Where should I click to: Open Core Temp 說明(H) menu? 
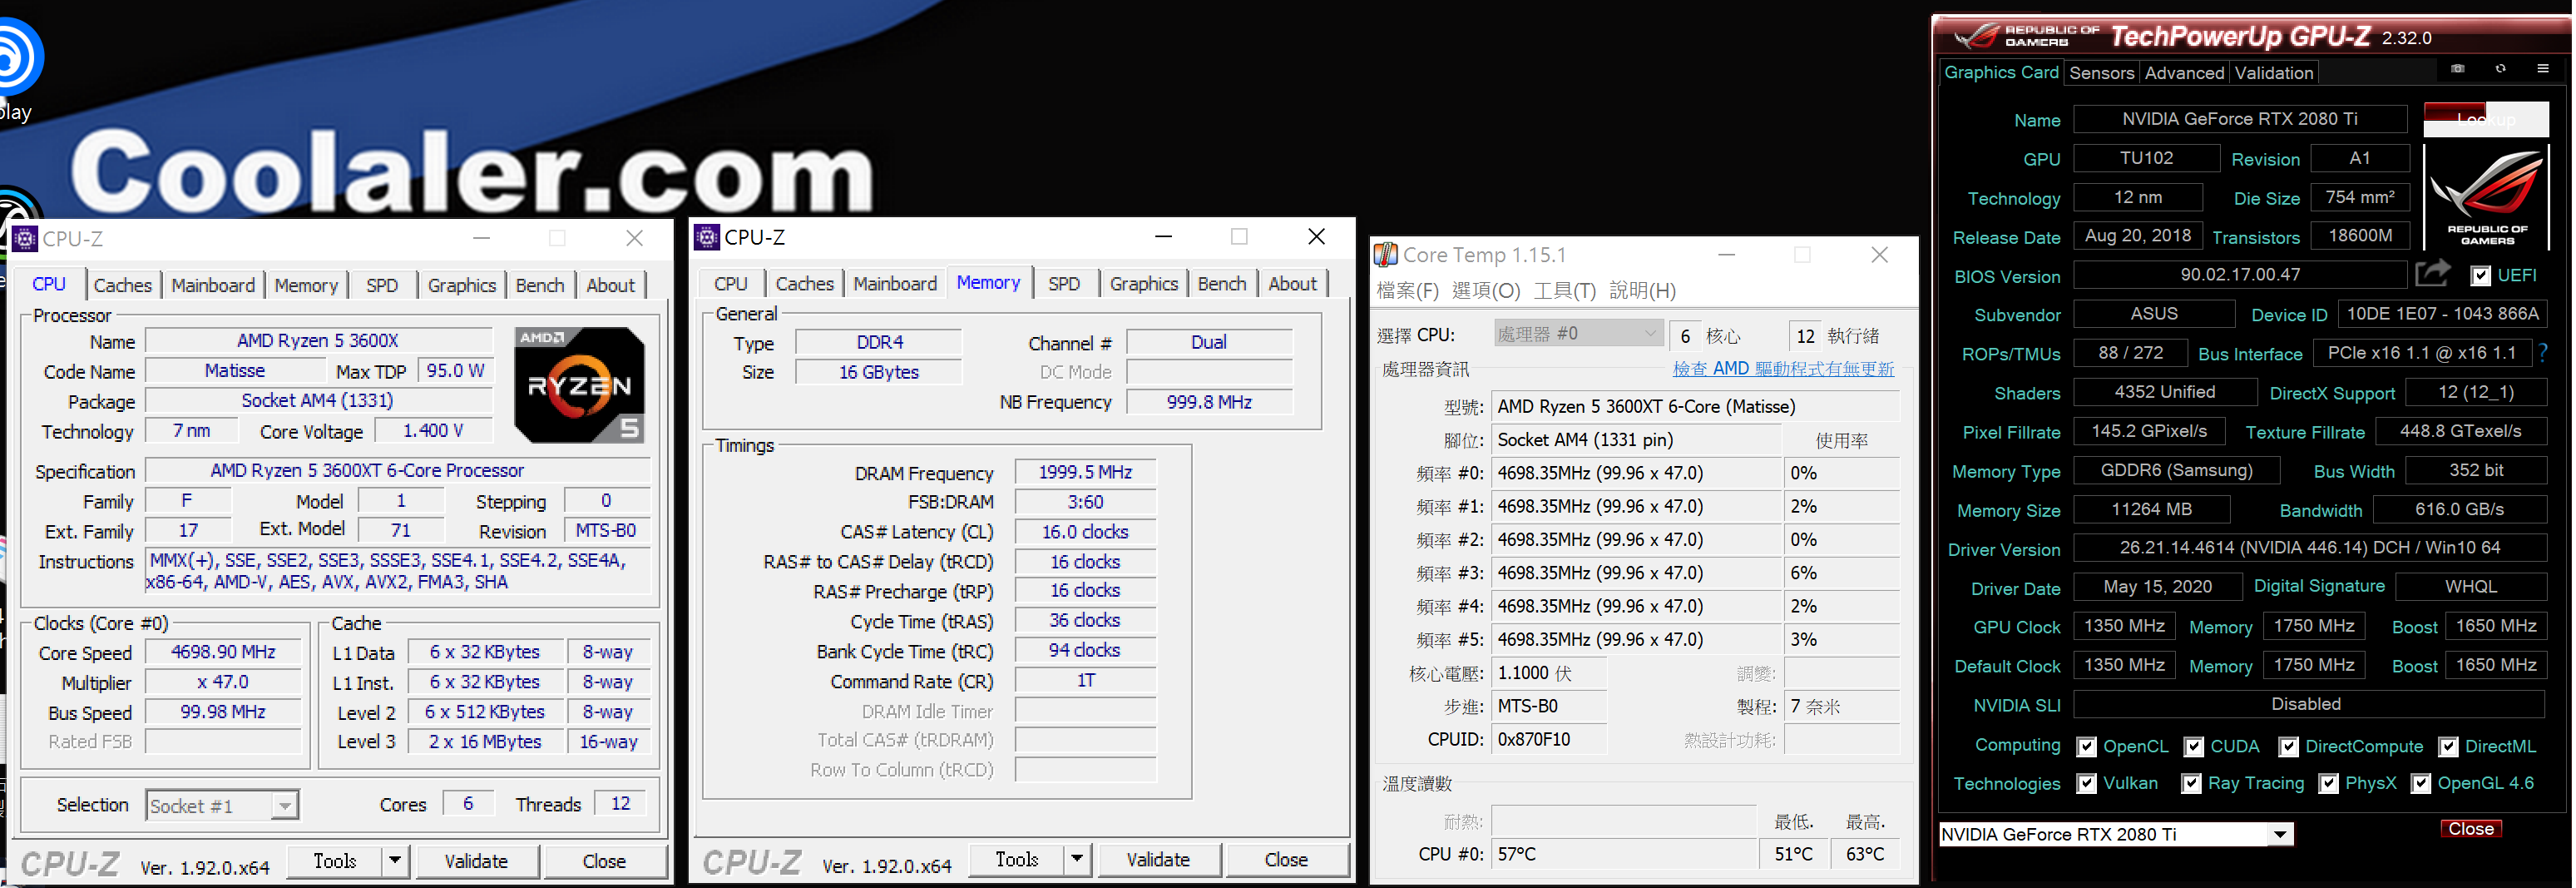pyautogui.click(x=1642, y=291)
